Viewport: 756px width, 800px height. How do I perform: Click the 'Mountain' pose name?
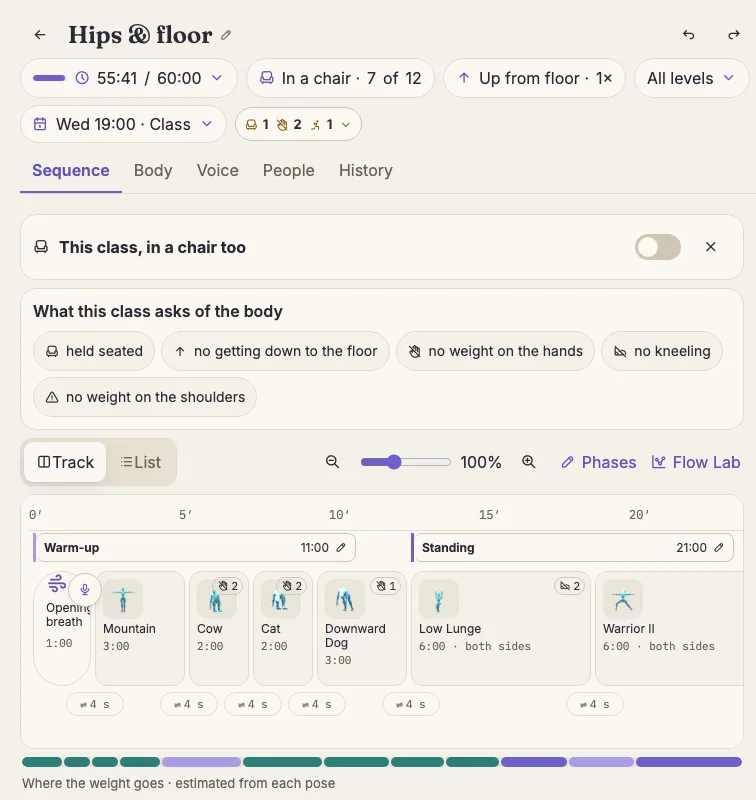click(x=129, y=629)
